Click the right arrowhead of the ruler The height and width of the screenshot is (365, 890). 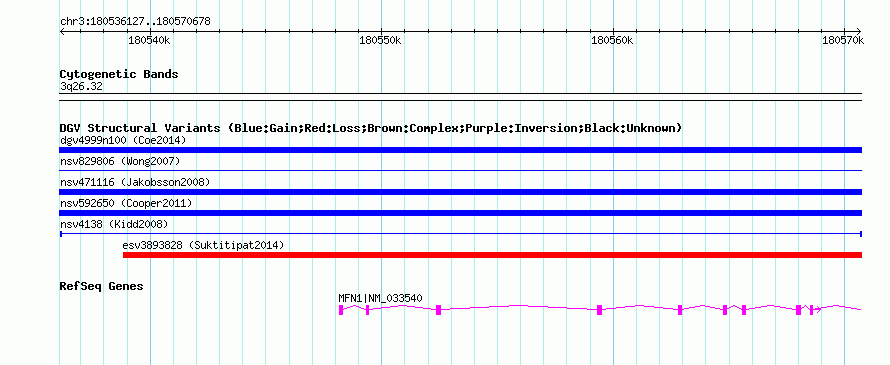[x=859, y=31]
